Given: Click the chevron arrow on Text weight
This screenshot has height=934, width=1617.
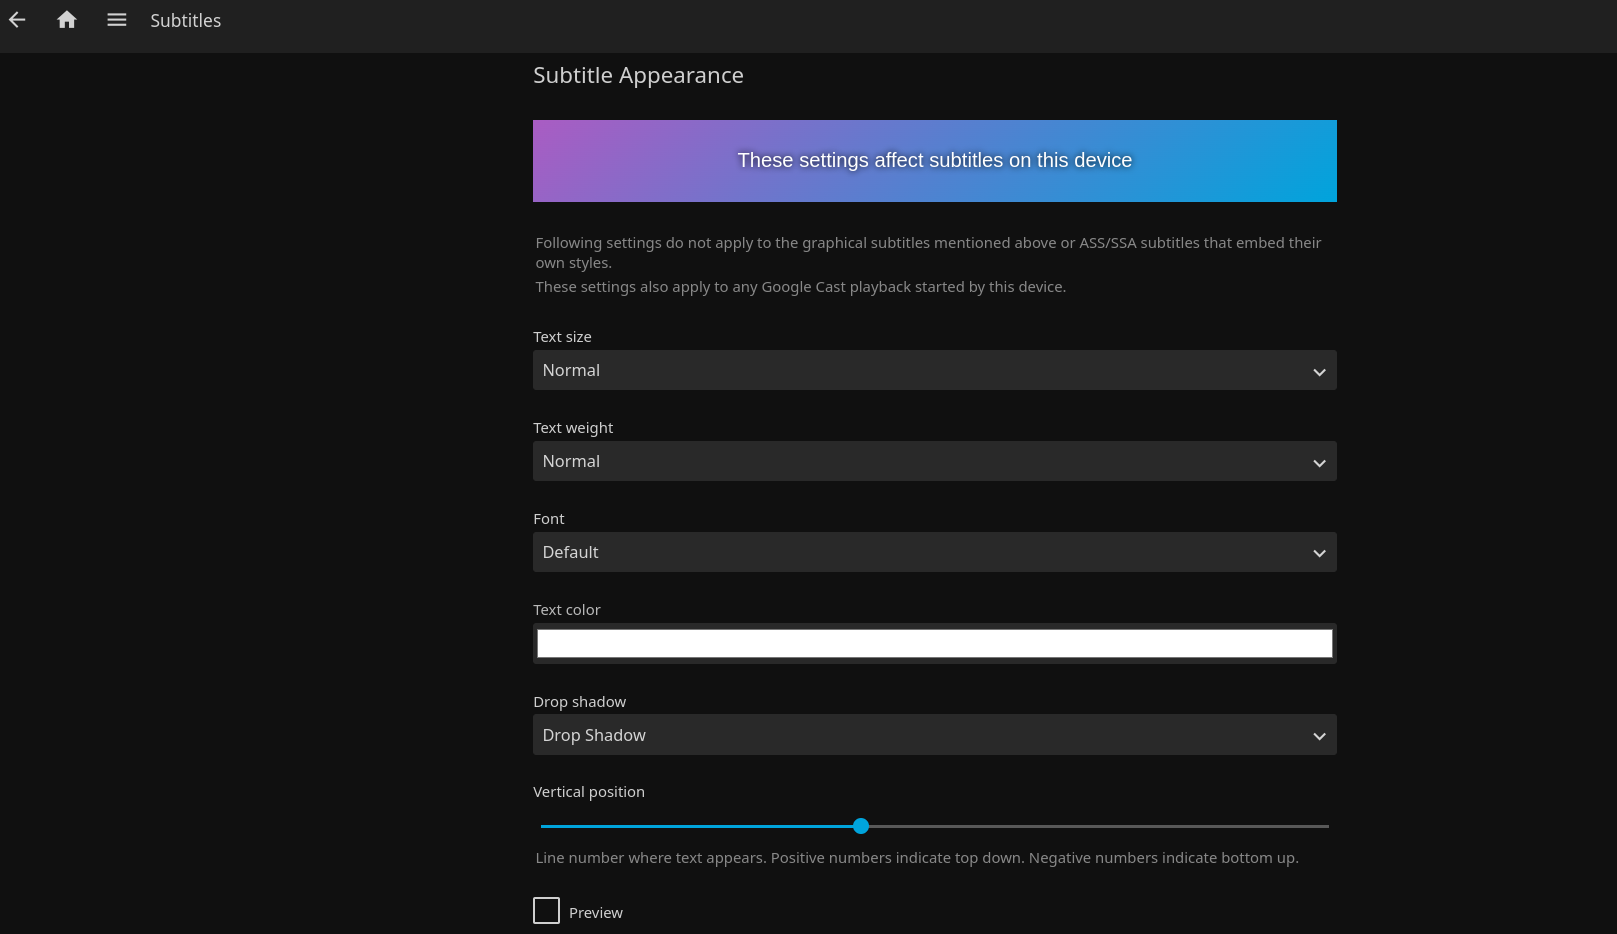Looking at the screenshot, I should [x=1319, y=463].
